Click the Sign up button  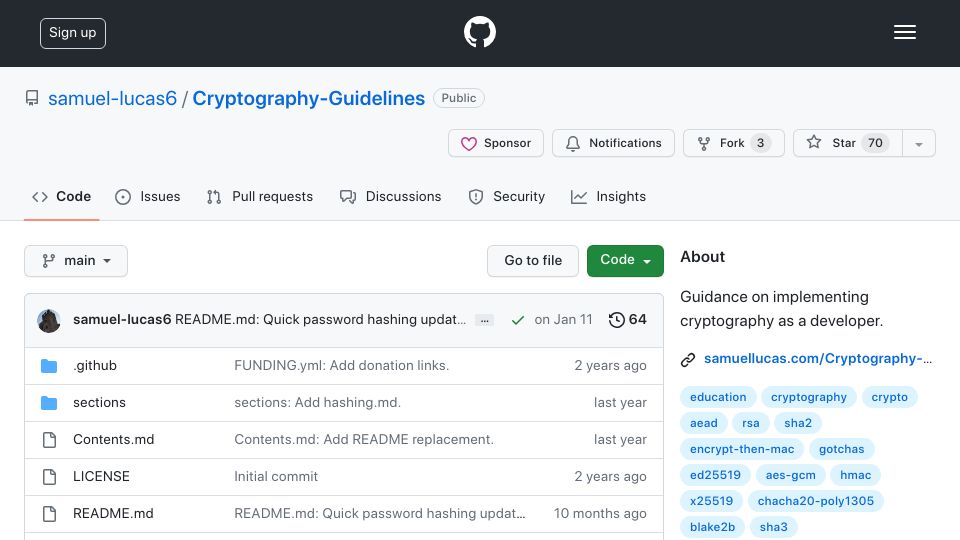pos(73,33)
